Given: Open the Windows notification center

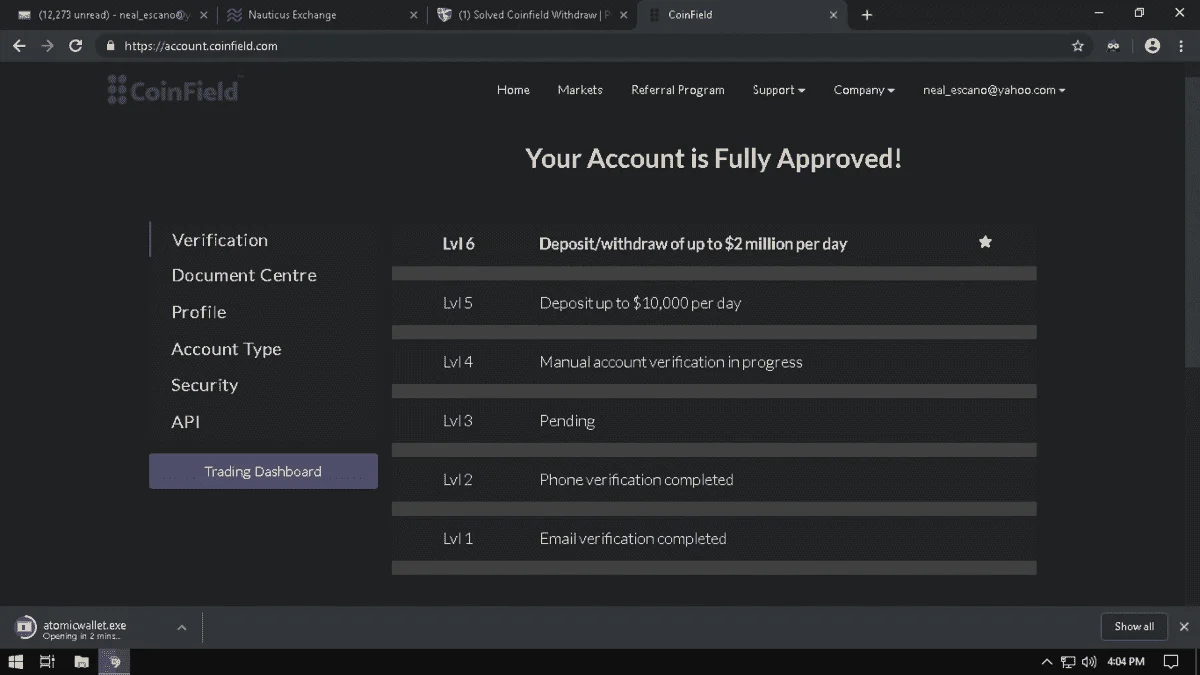Looking at the screenshot, I should [1171, 661].
